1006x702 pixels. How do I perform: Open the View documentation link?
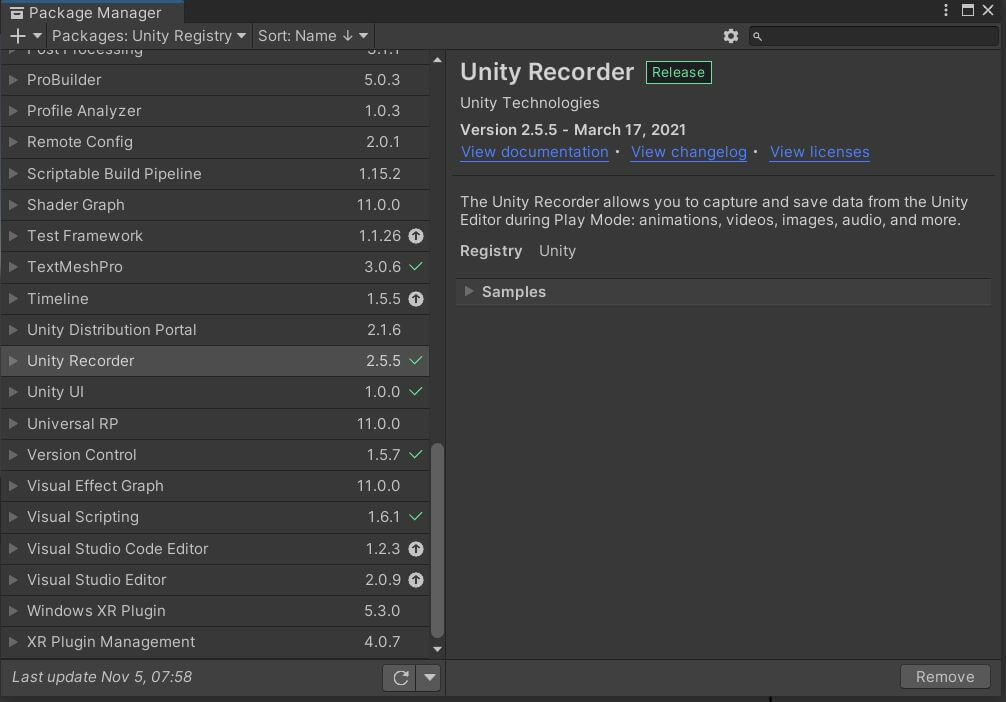[534, 152]
